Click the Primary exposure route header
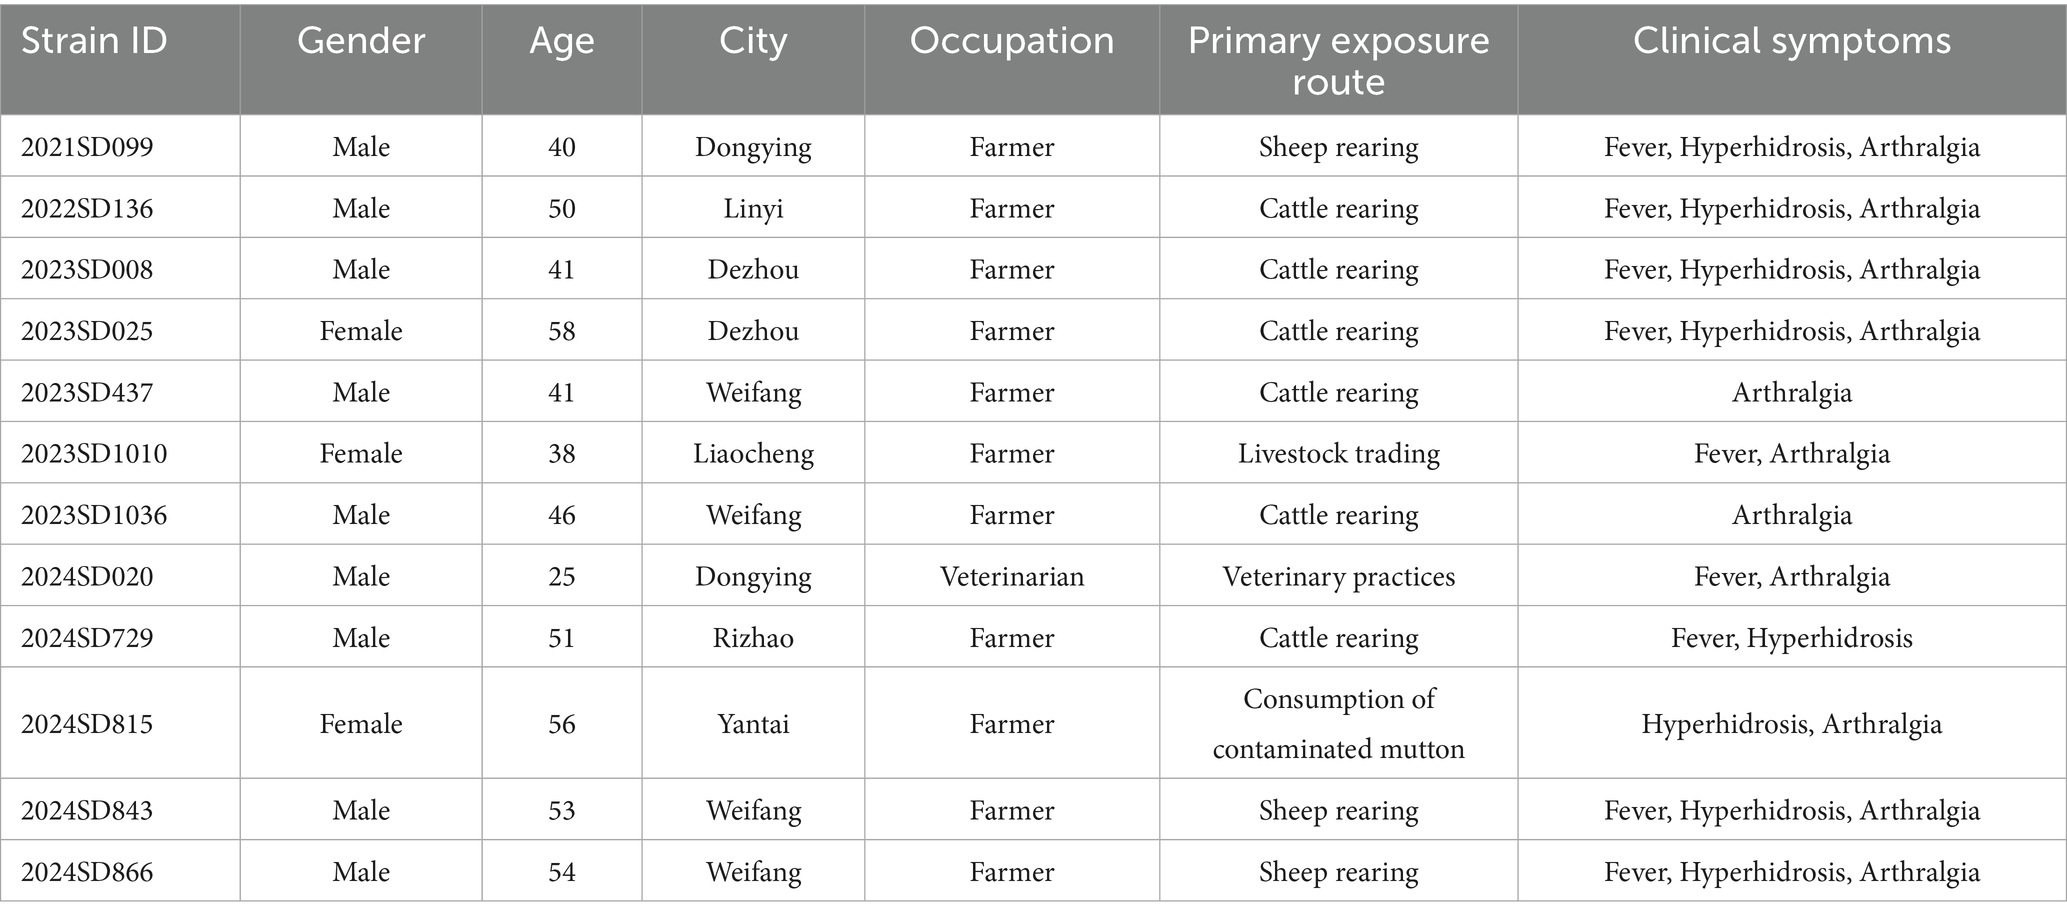Viewport: 2067px width, 919px height. (x=1338, y=60)
